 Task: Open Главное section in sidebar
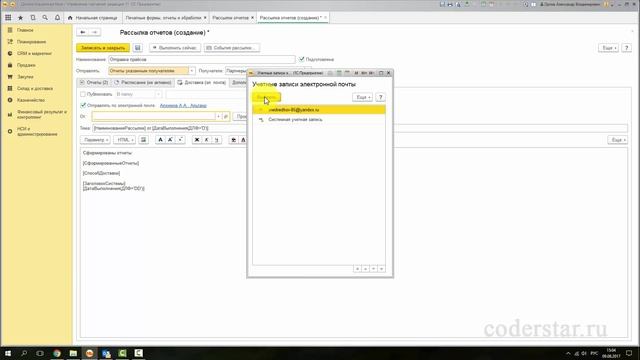click(25, 30)
